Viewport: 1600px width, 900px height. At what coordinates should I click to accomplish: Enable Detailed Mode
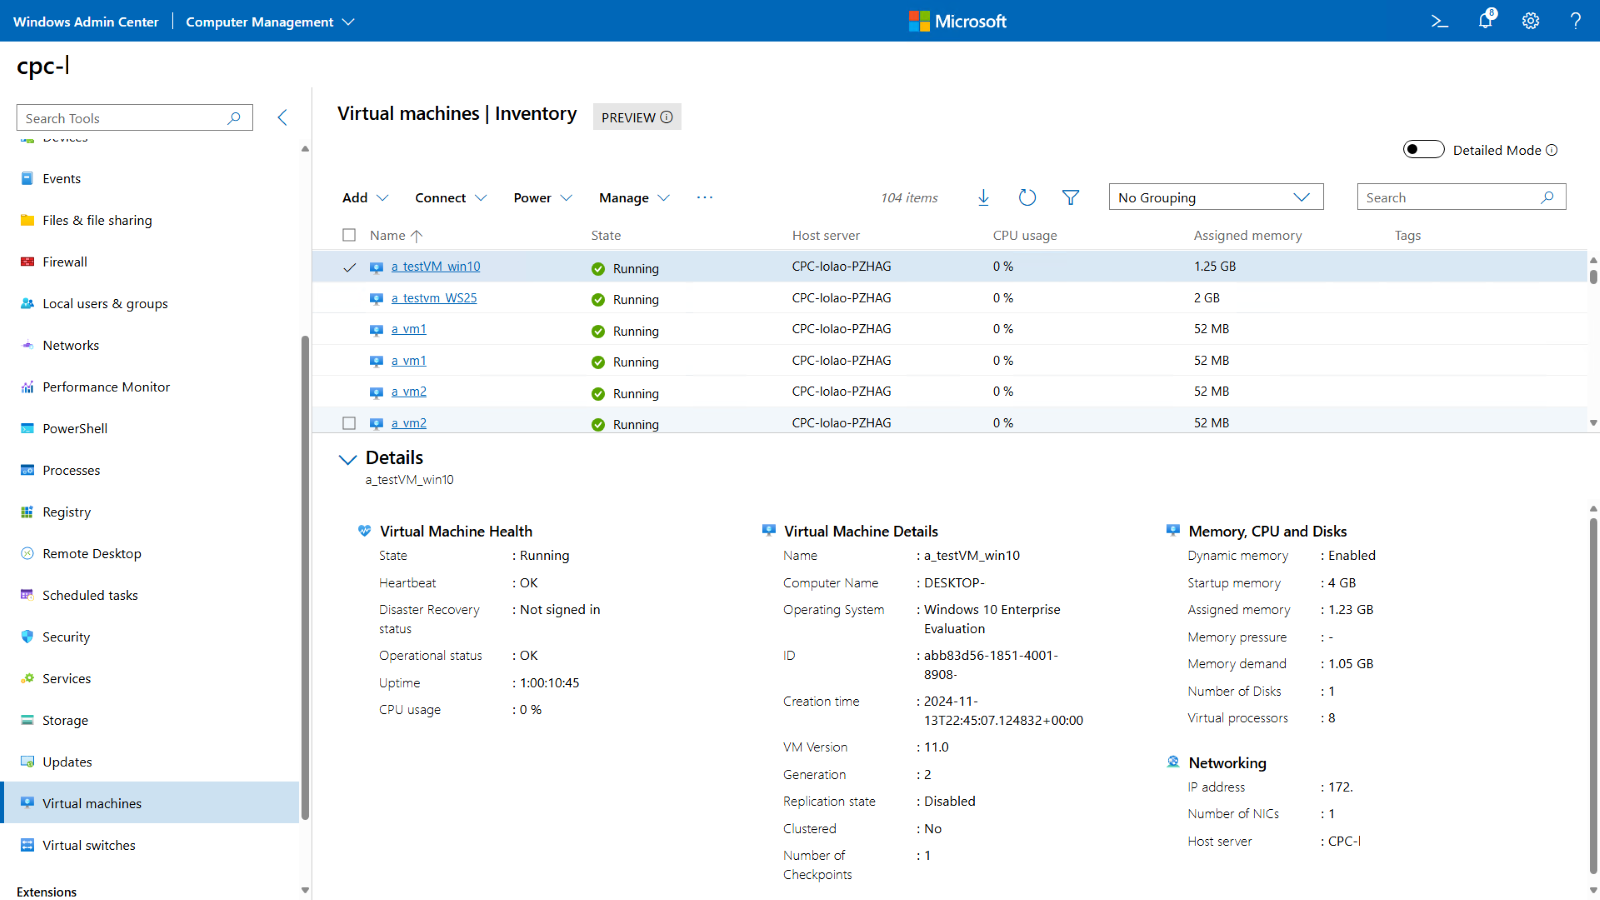coord(1423,148)
